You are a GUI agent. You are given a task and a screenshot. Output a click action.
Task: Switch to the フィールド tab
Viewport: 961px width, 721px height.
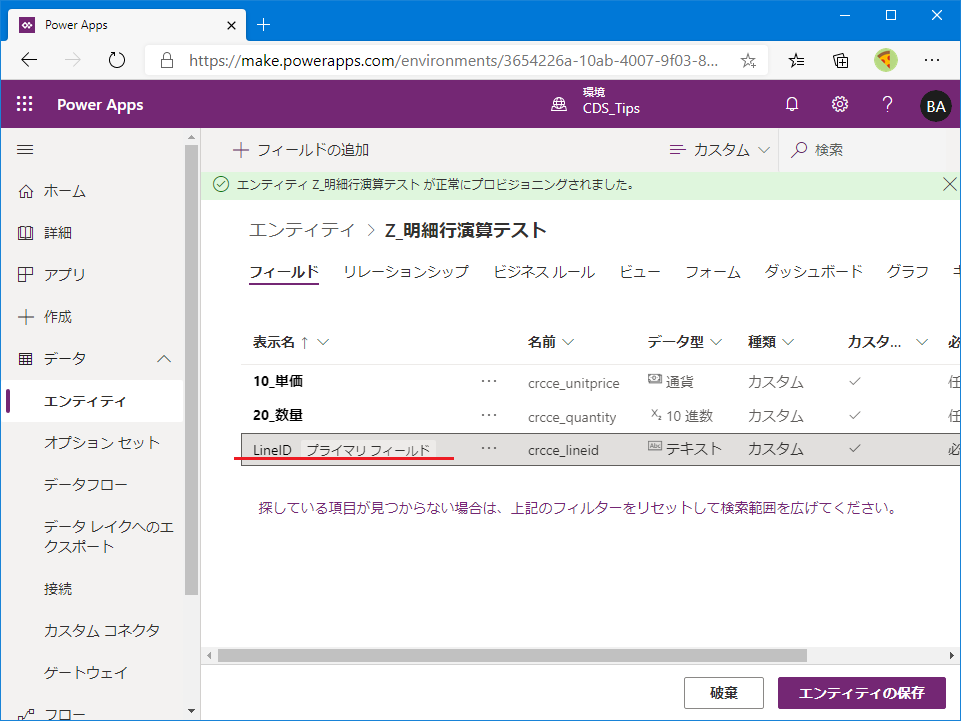(x=284, y=272)
